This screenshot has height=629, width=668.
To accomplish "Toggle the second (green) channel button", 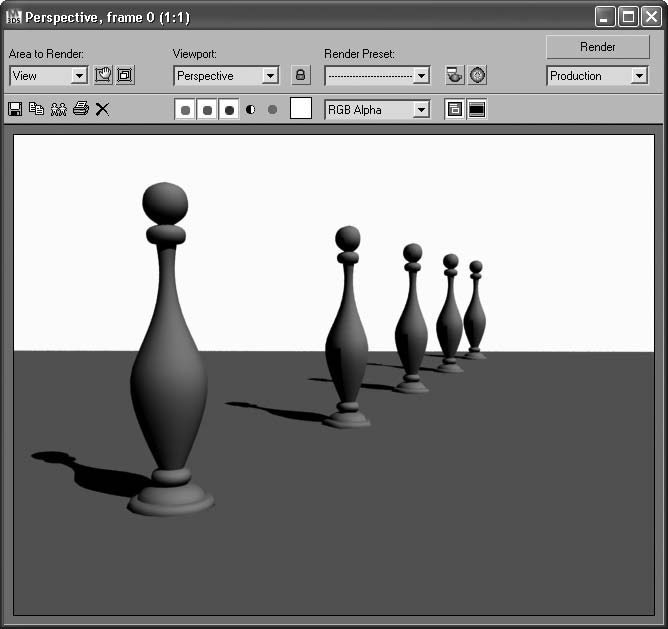I will (207, 110).
